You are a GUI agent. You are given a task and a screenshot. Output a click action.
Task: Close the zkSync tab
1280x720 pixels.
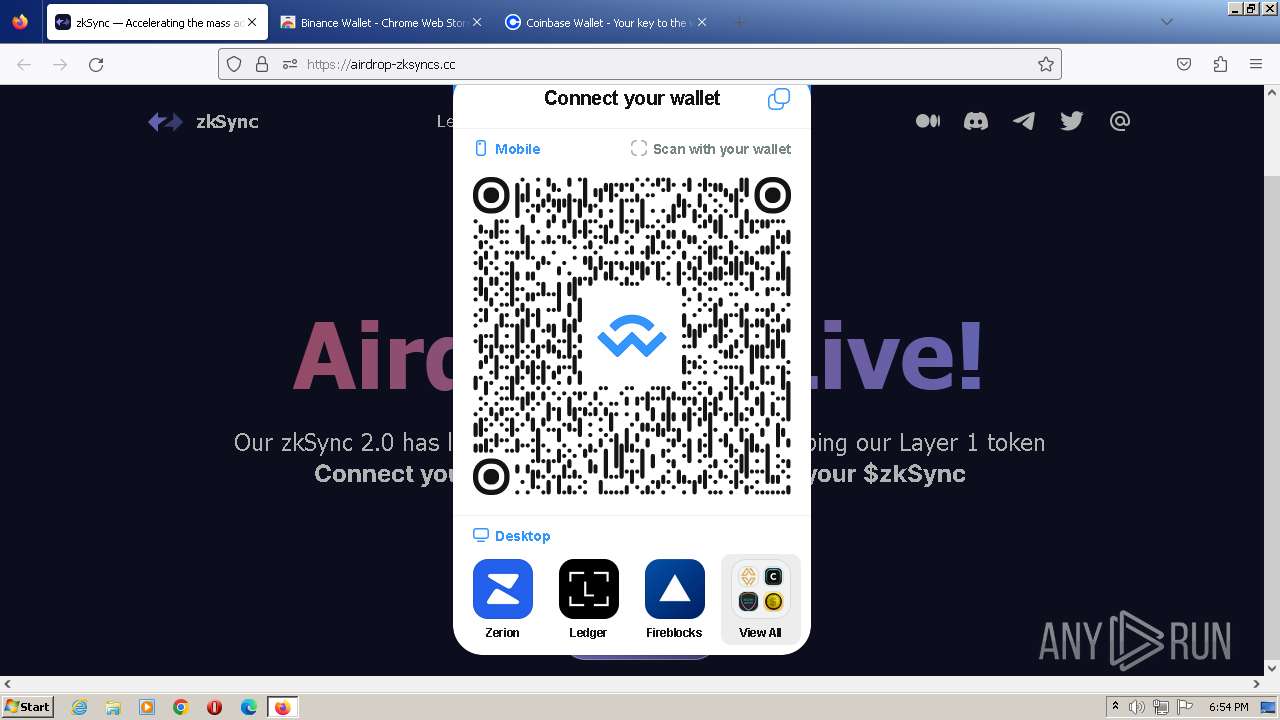(x=252, y=22)
